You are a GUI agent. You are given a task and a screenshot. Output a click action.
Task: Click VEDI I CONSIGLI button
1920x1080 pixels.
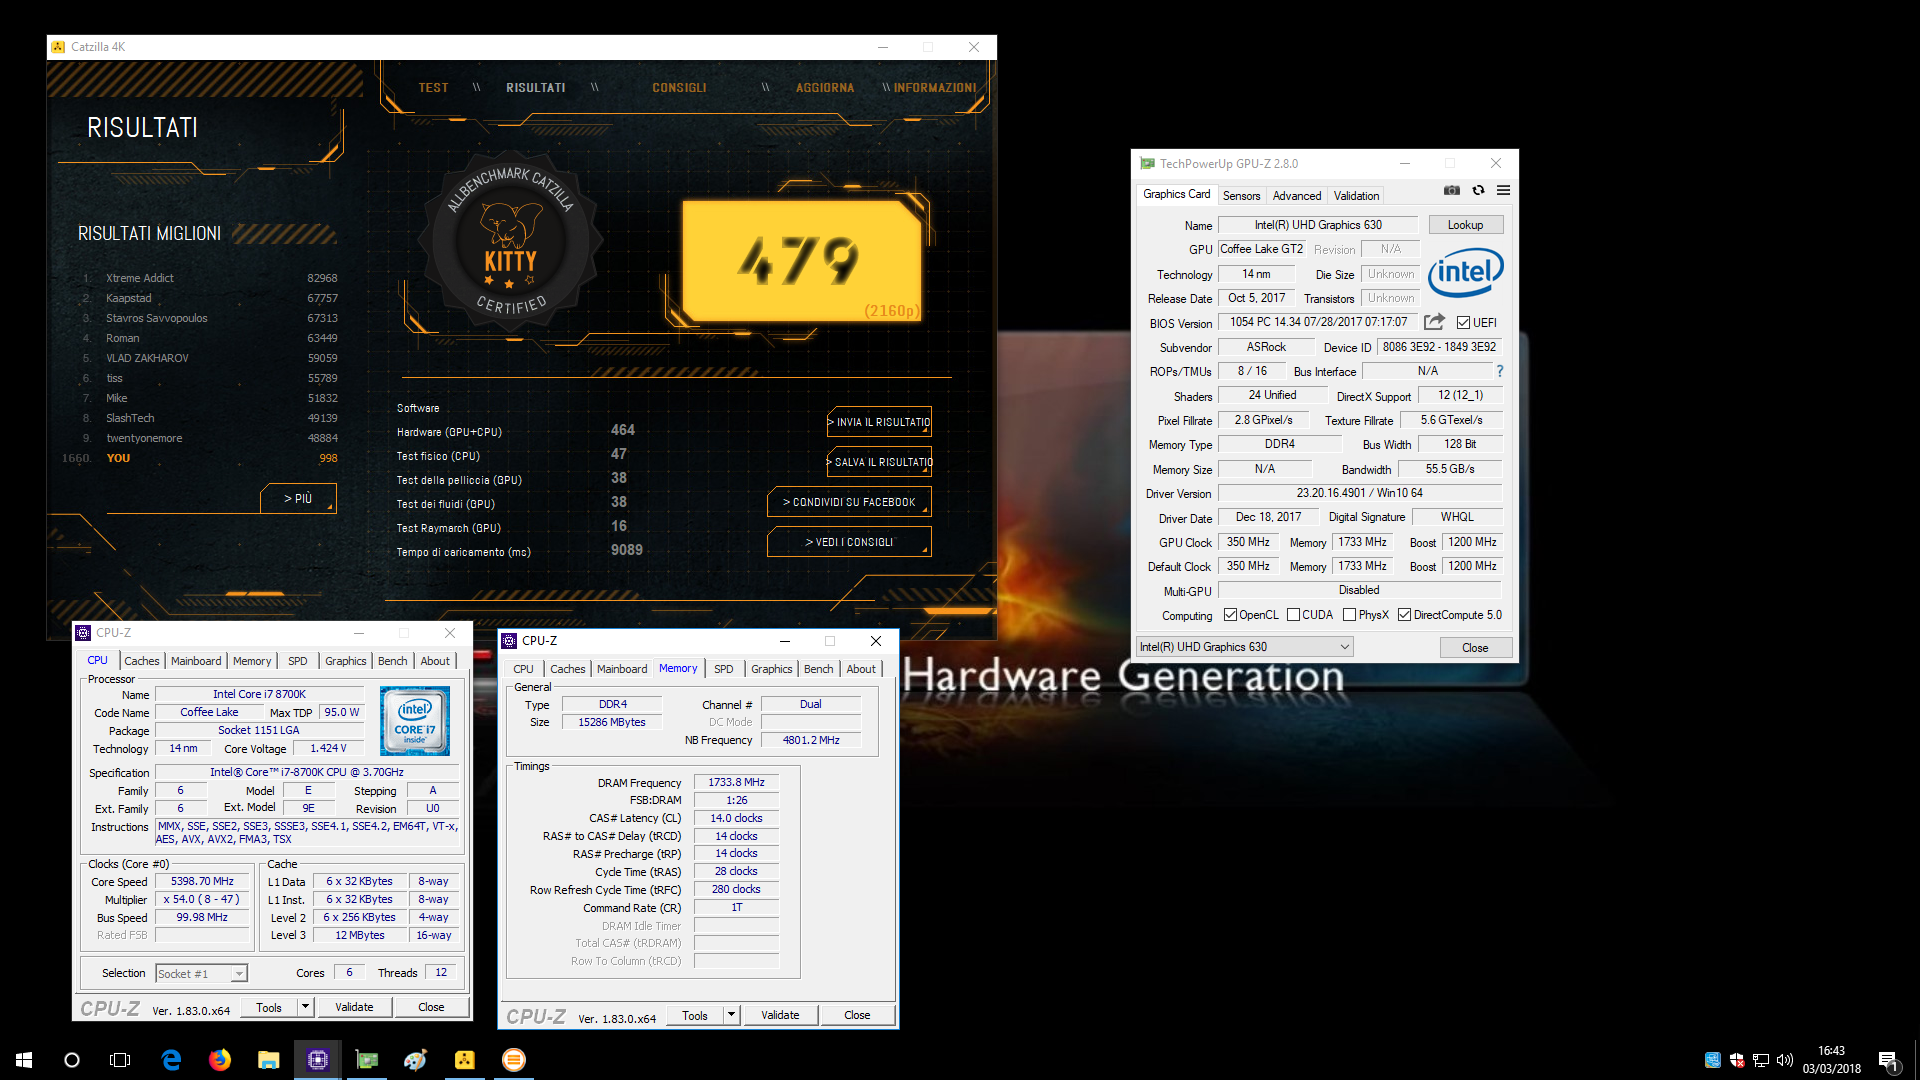pos(849,542)
